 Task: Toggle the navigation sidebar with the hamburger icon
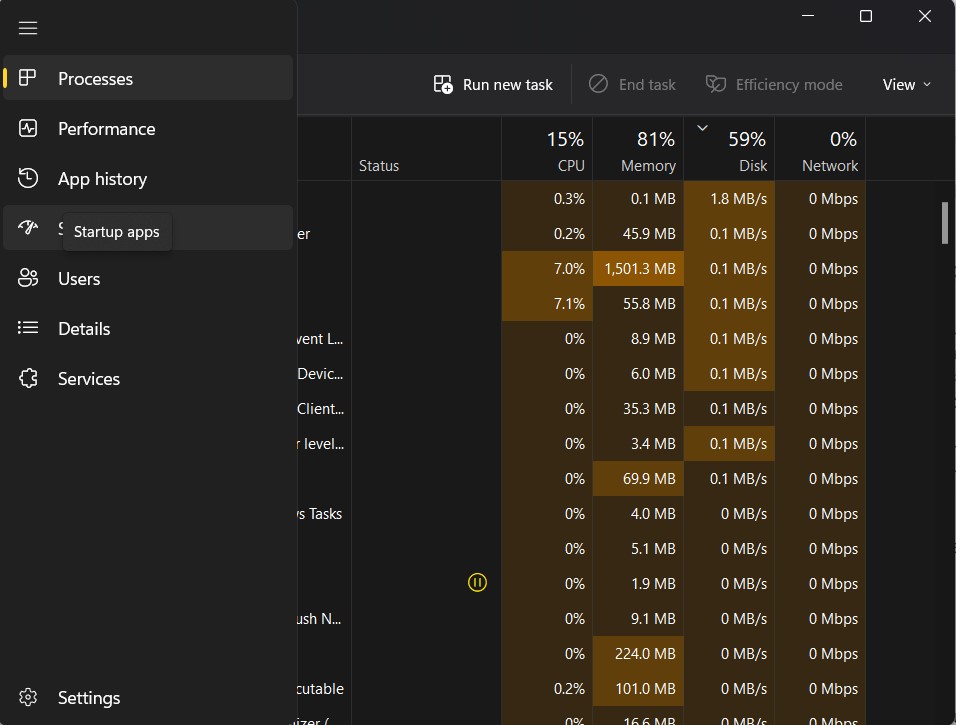point(27,27)
